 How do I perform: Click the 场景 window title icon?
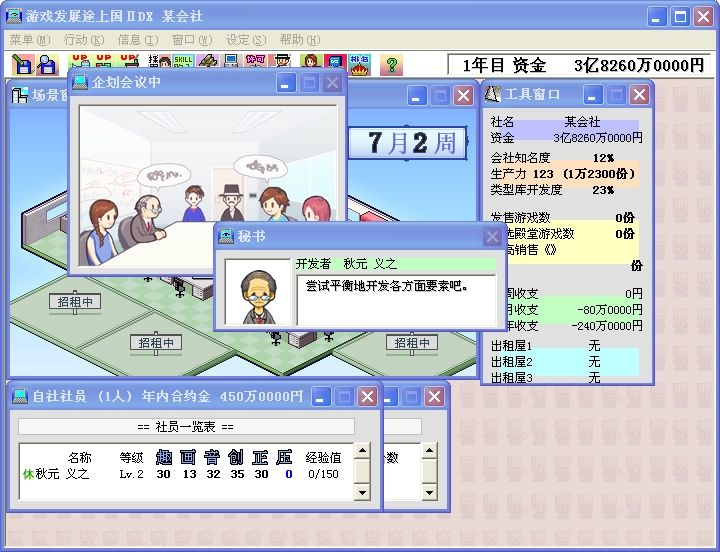coord(20,95)
